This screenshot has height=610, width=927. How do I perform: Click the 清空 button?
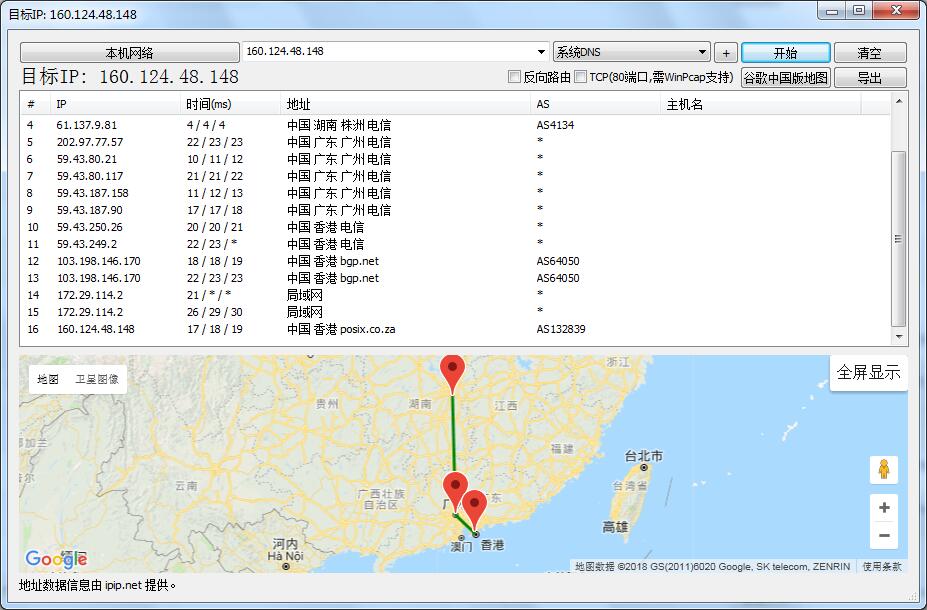click(869, 53)
